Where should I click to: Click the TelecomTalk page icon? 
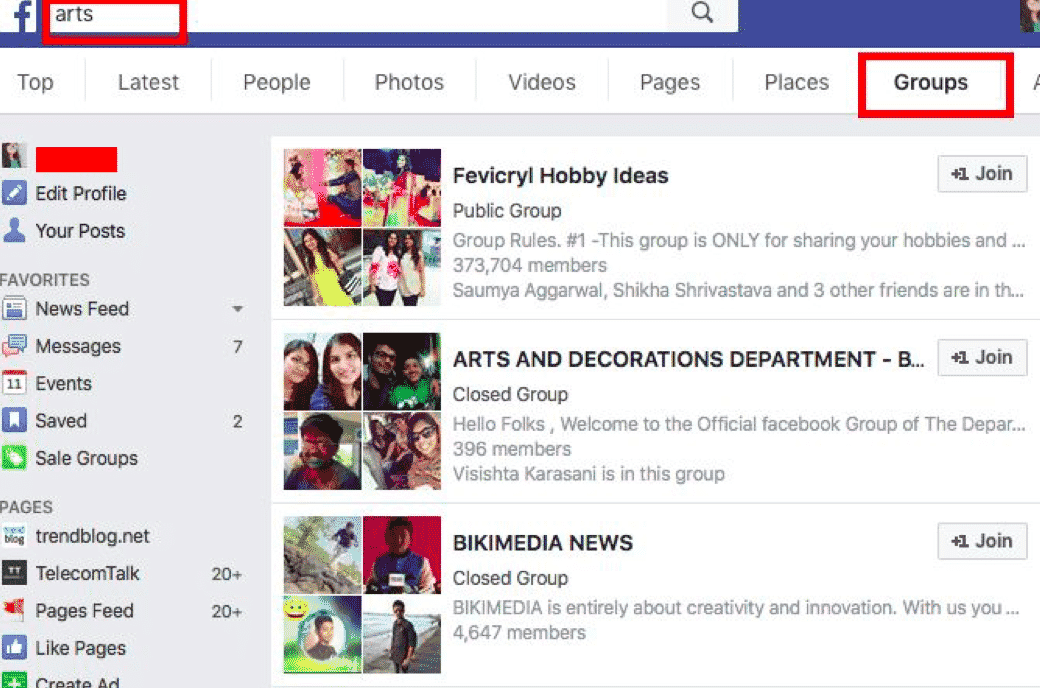coord(14,573)
